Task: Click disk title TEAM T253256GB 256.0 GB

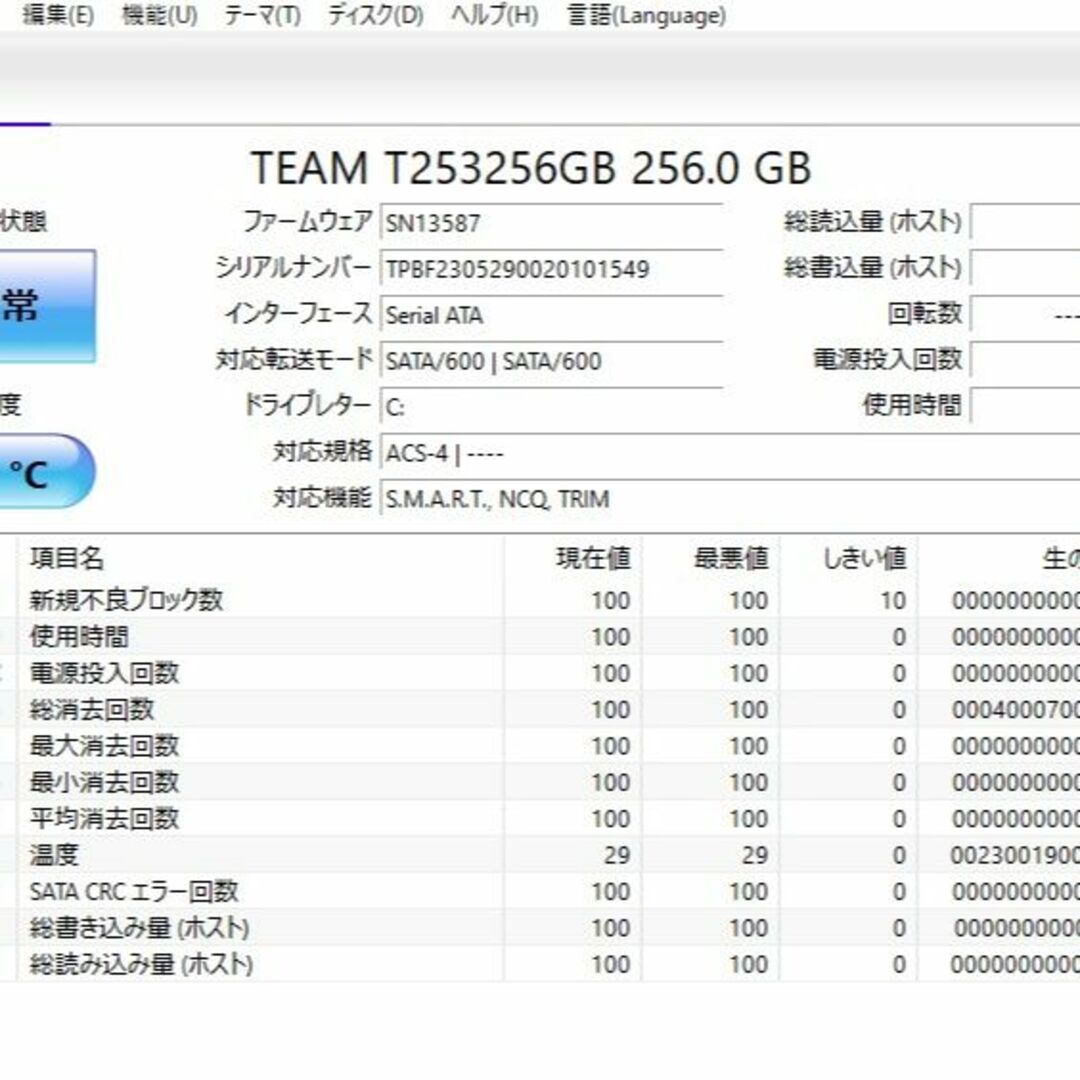Action: tap(530, 167)
